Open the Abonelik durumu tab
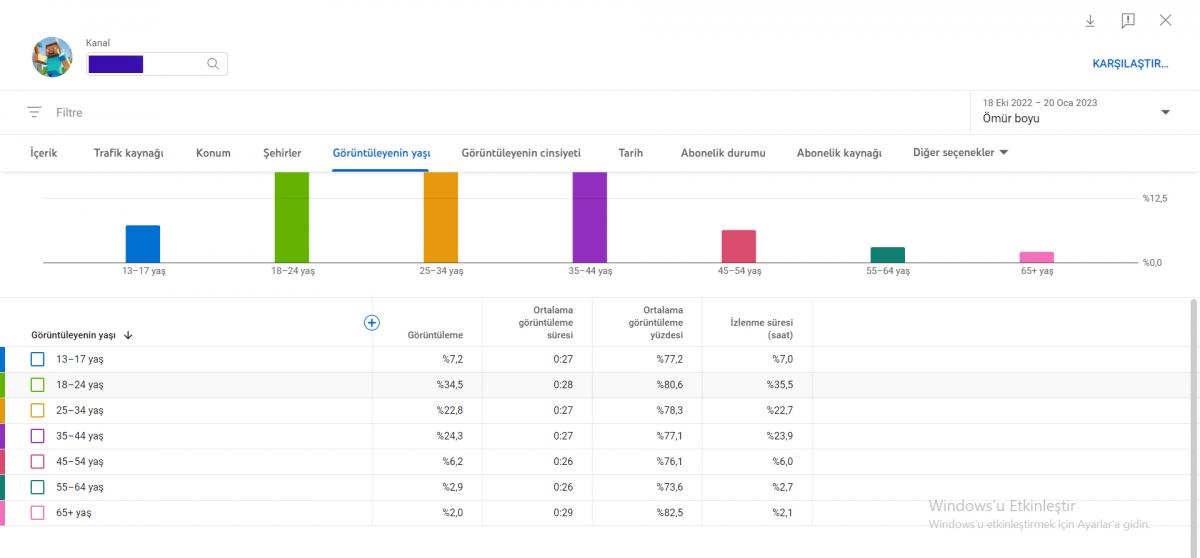The height and width of the screenshot is (558, 1200). [x=723, y=153]
